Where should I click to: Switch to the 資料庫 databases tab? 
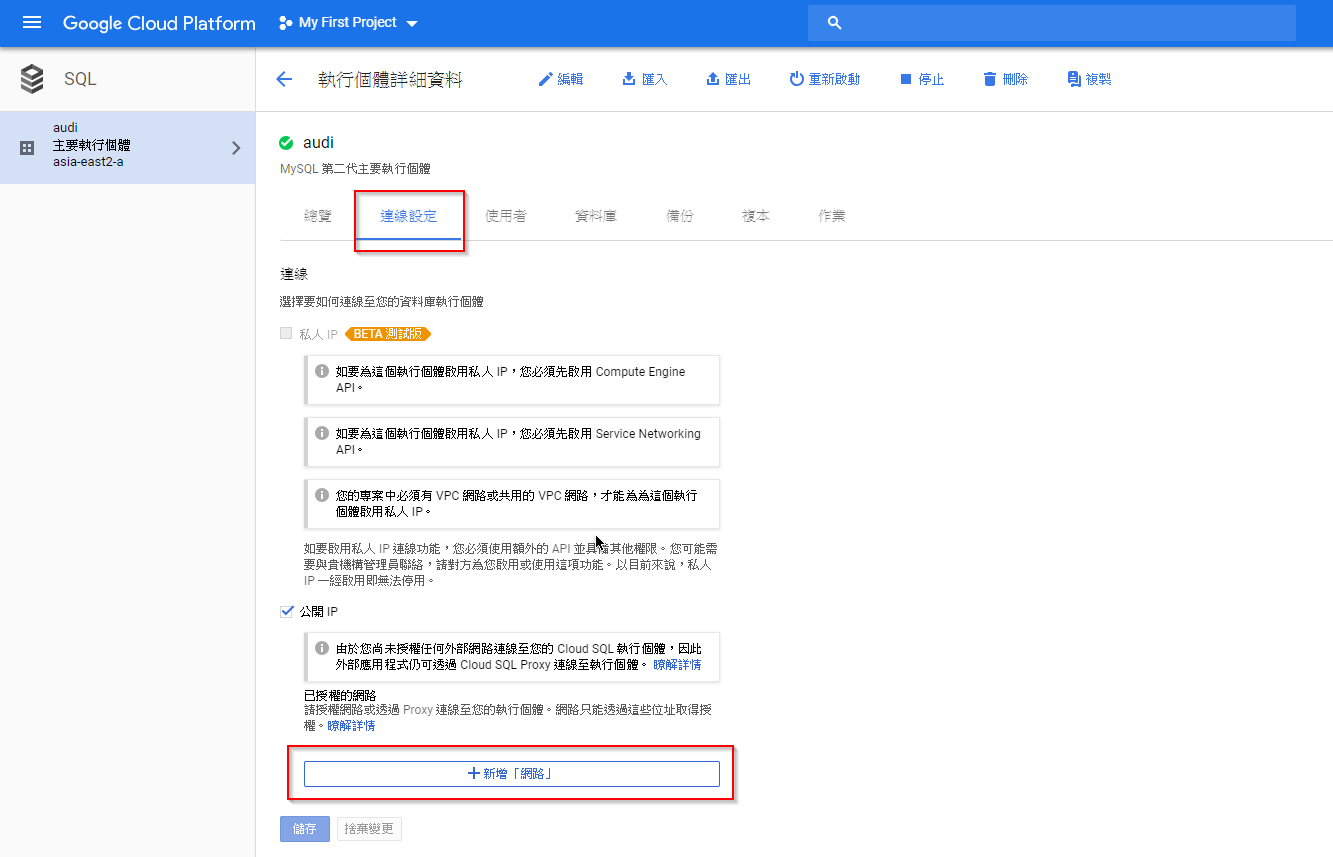click(x=596, y=216)
